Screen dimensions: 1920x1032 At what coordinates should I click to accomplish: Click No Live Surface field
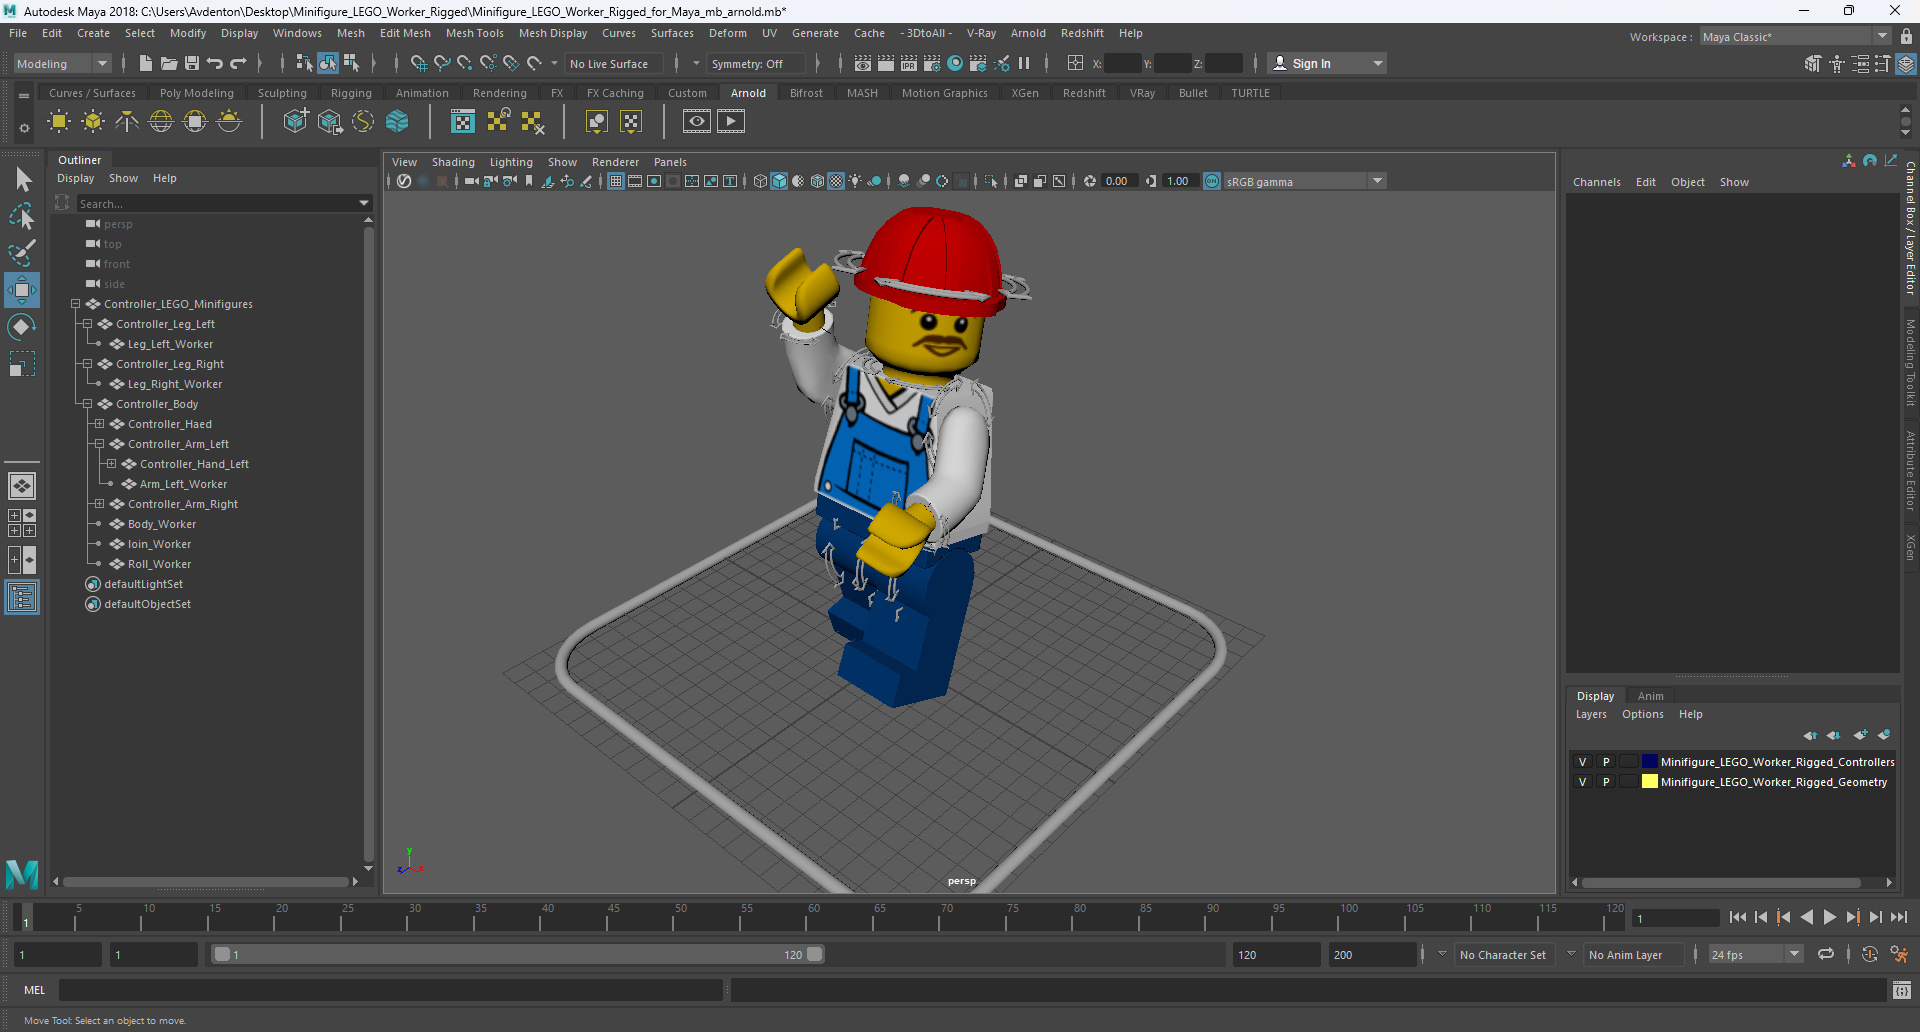click(612, 64)
